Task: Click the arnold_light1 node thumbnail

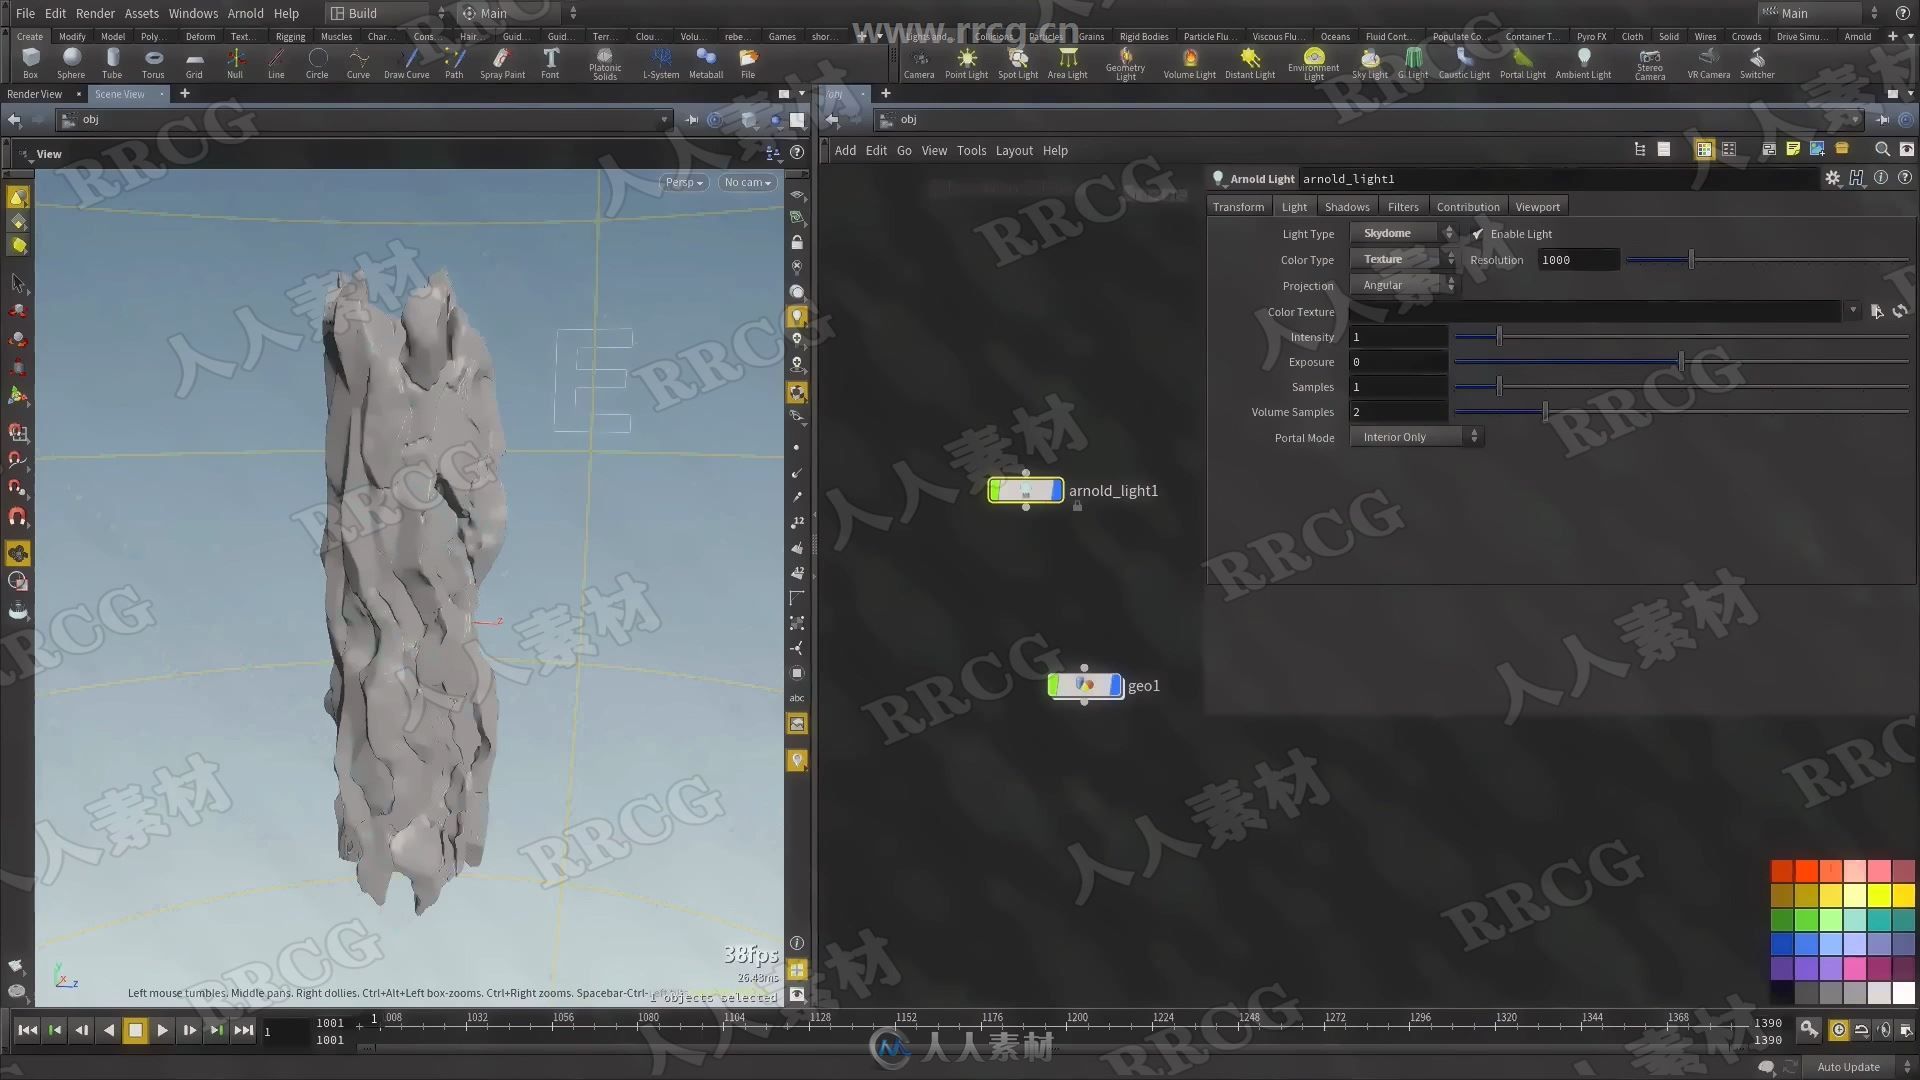Action: point(1025,491)
